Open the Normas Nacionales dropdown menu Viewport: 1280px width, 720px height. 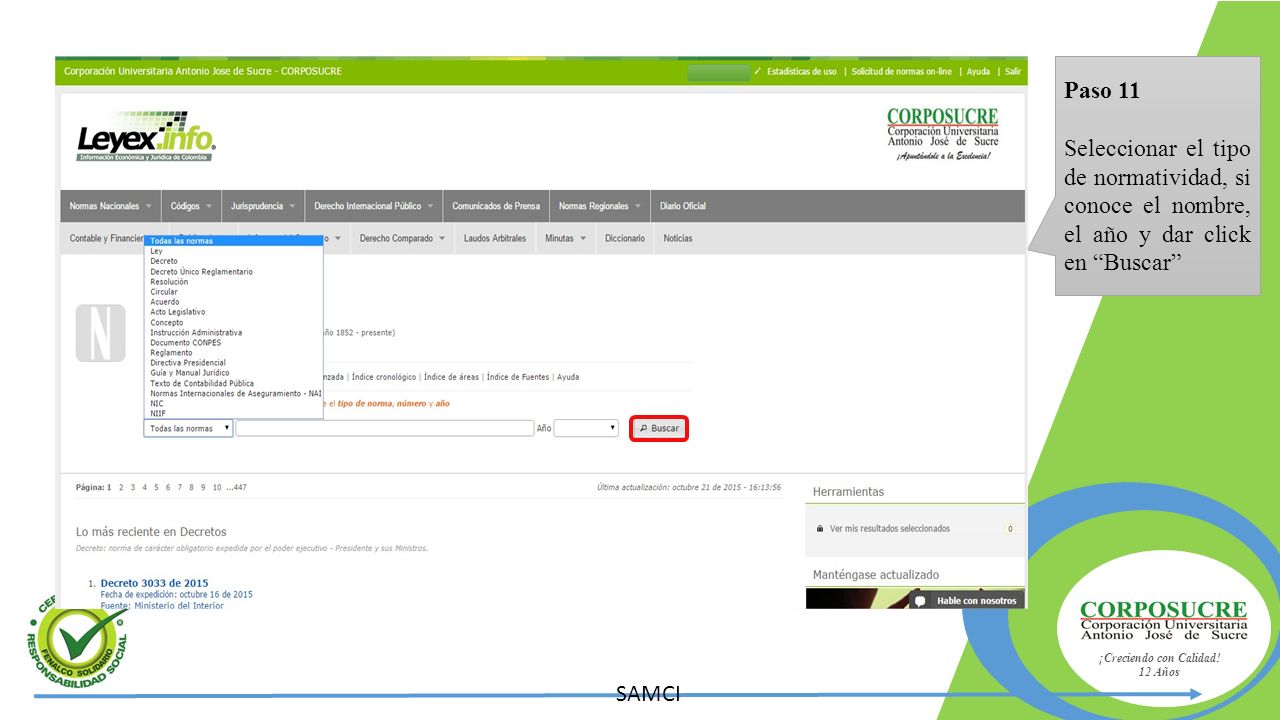(x=110, y=206)
